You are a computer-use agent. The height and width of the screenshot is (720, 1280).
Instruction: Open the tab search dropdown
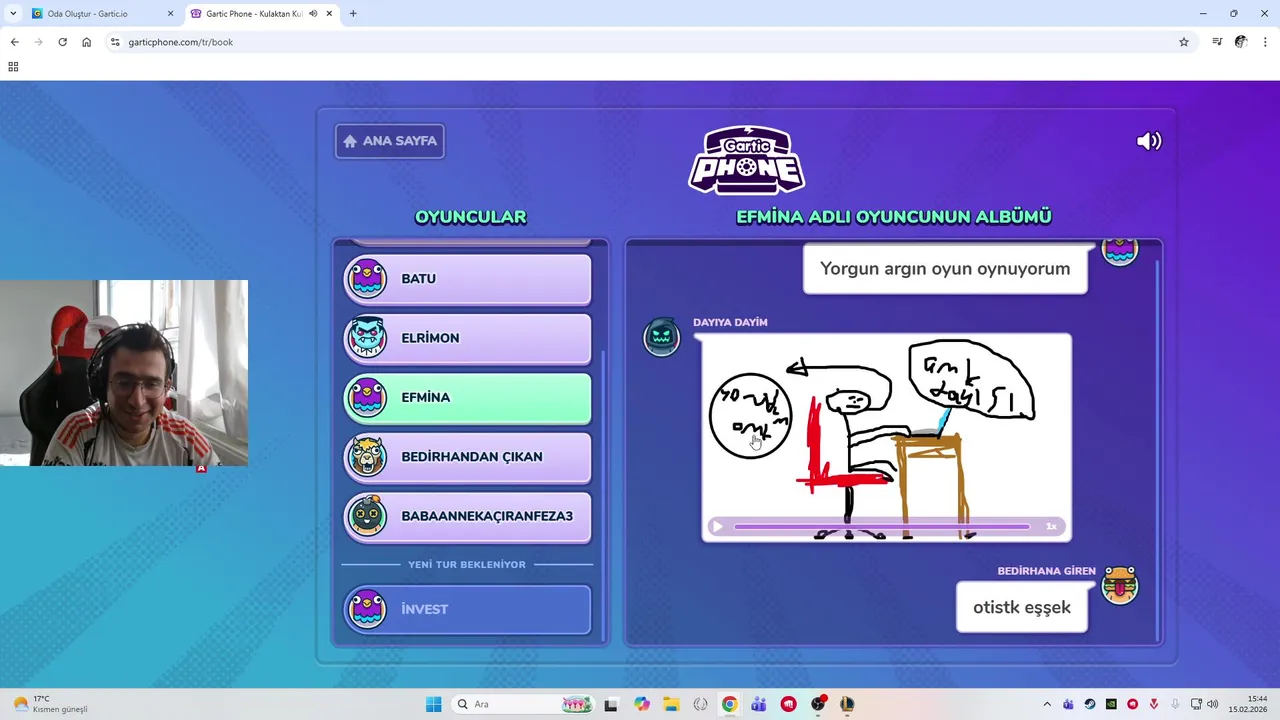pos(13,14)
